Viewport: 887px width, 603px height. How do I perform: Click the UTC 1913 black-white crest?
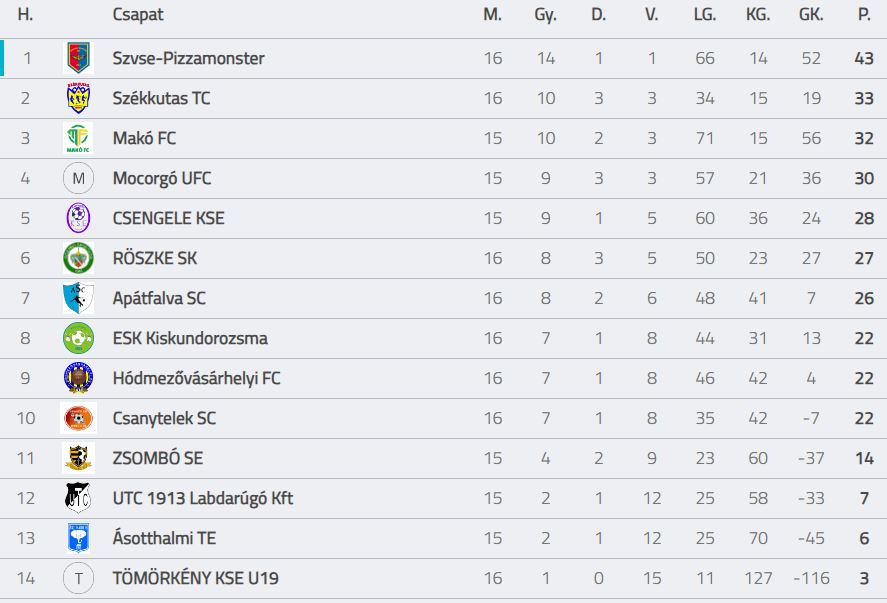pos(78,498)
